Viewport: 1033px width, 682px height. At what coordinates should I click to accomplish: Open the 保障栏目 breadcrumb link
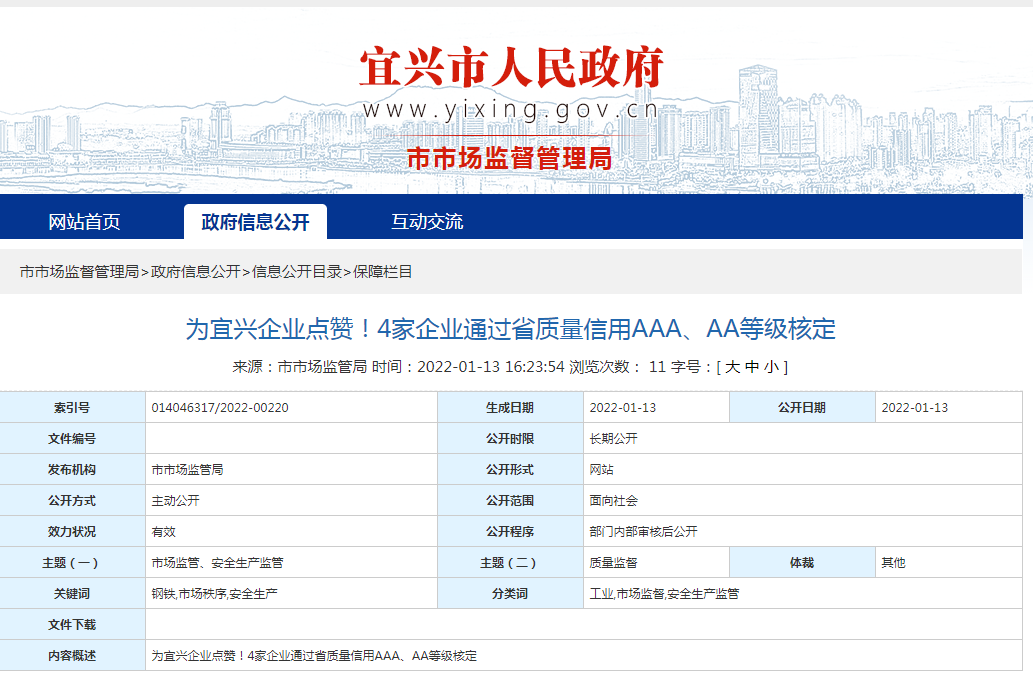pos(383,271)
